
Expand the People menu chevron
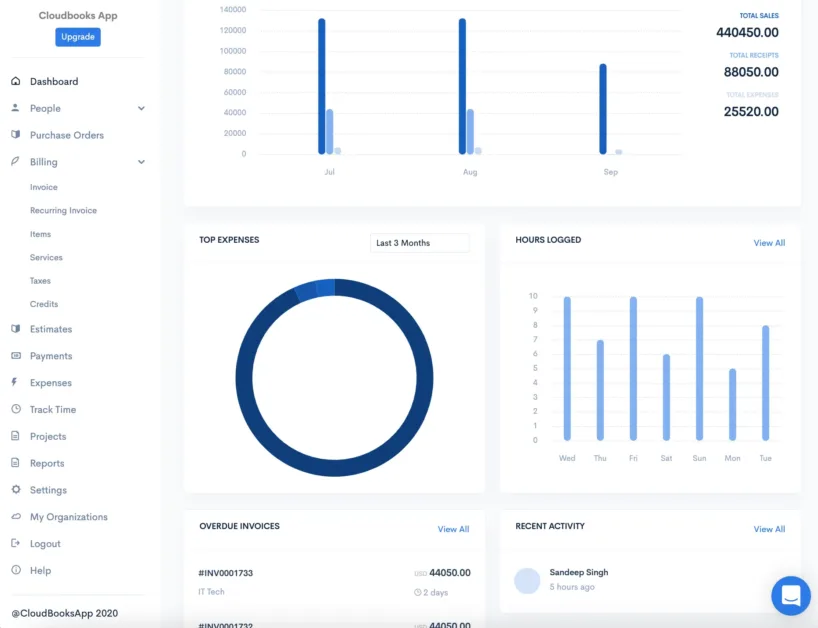(x=141, y=108)
